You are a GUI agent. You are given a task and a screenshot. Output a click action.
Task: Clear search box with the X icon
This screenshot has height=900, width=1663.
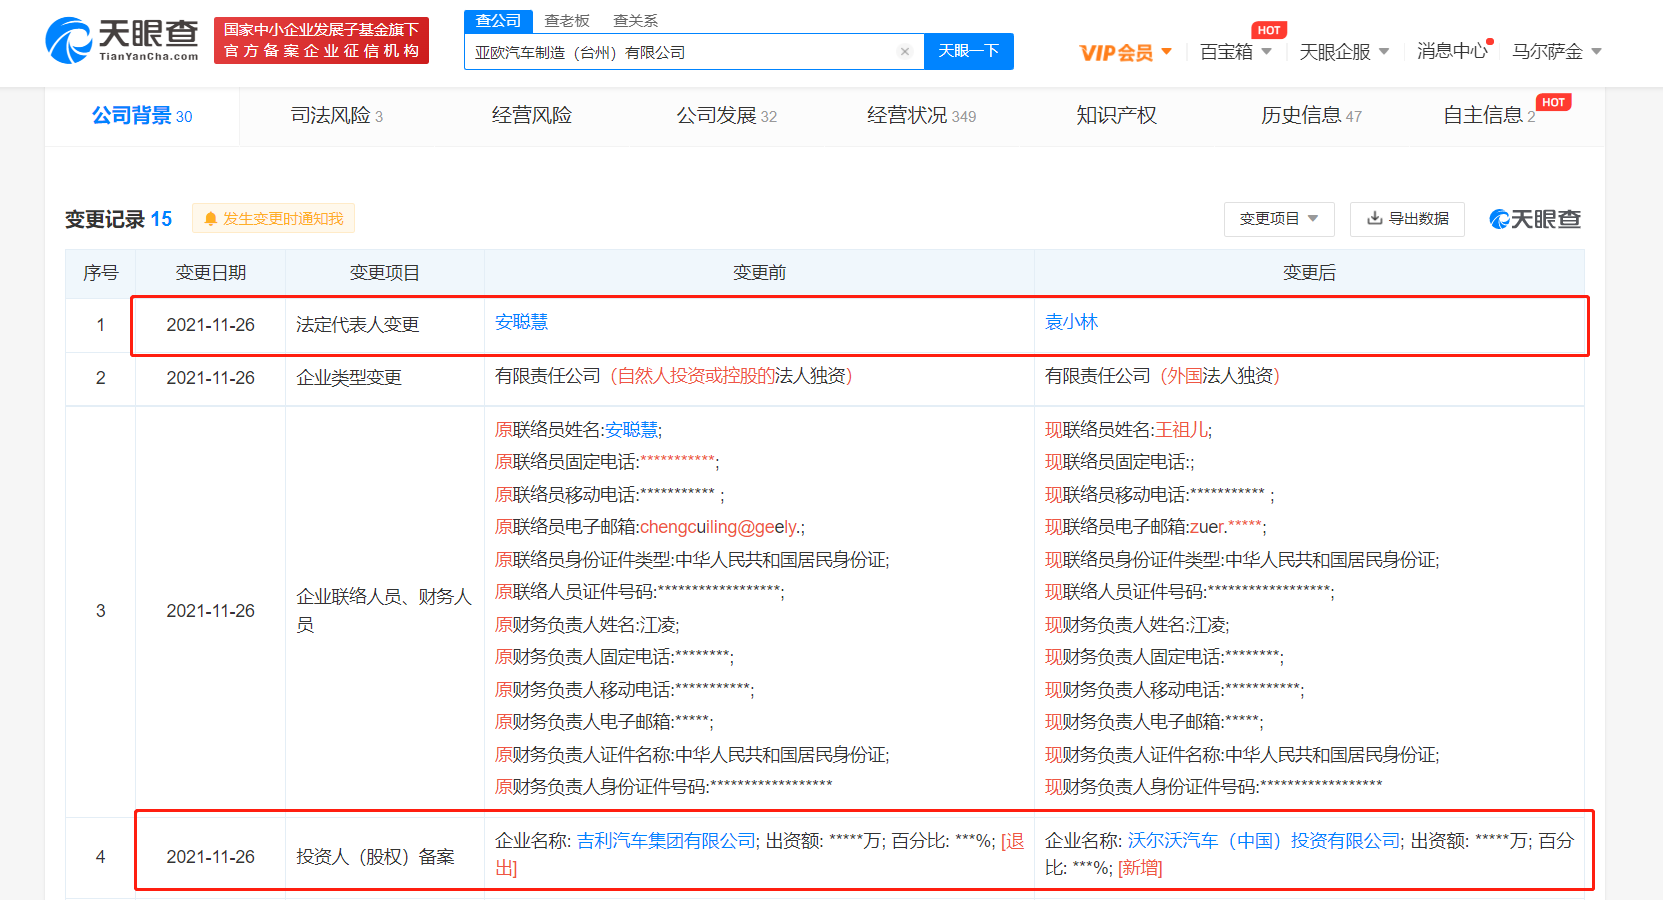click(905, 52)
